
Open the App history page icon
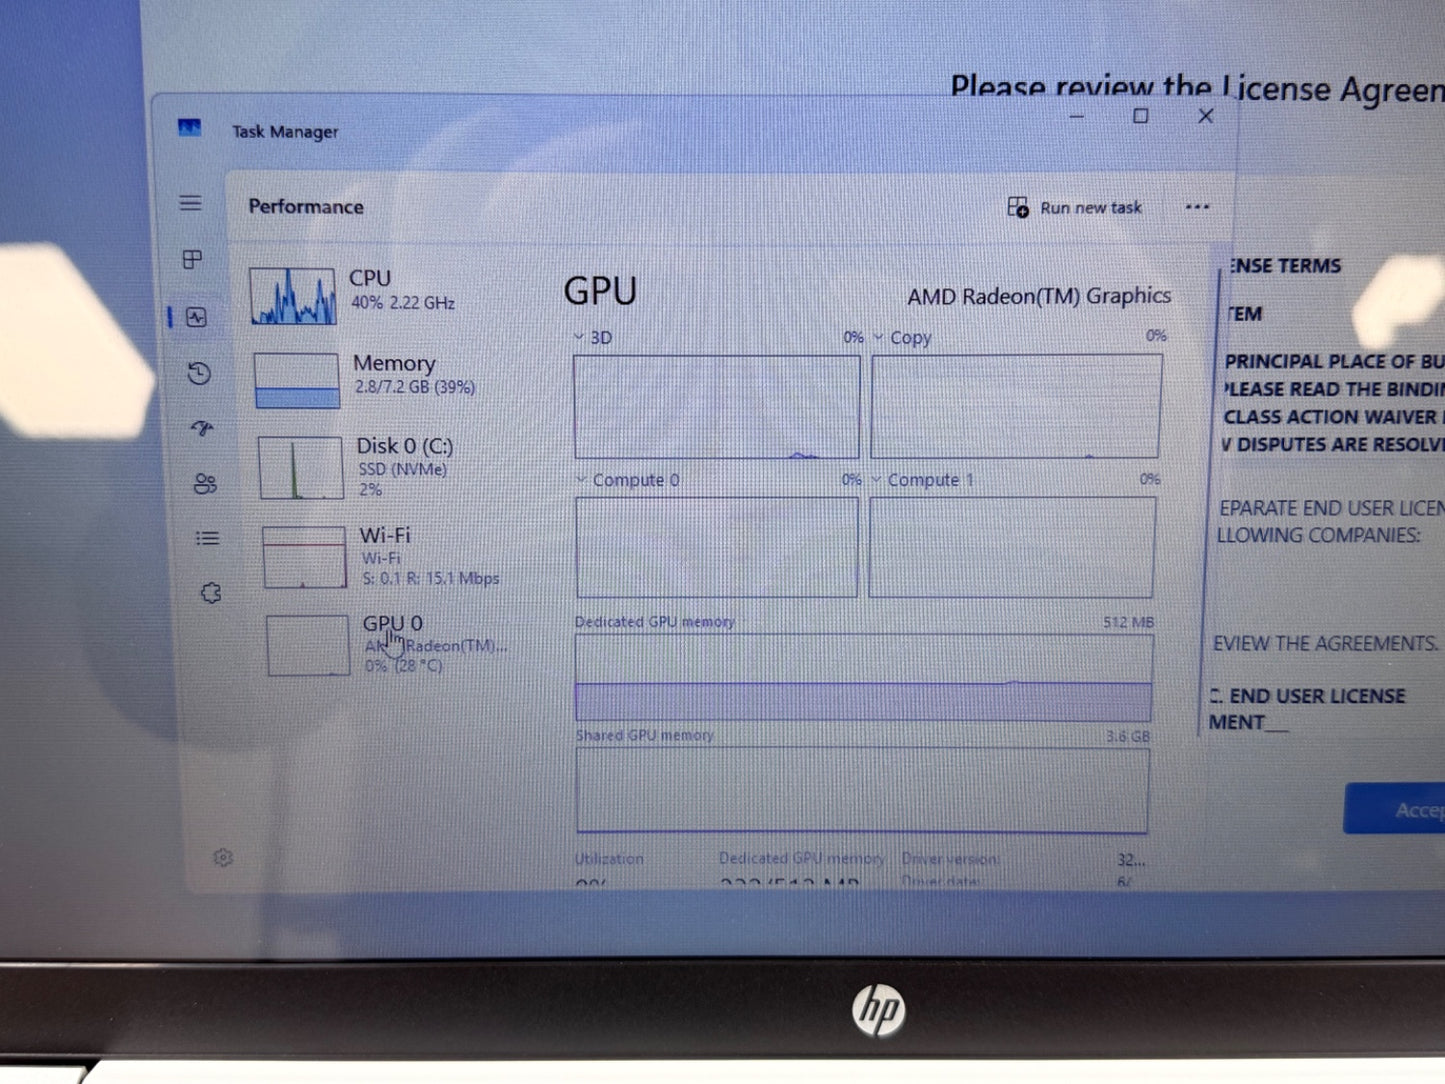click(198, 373)
